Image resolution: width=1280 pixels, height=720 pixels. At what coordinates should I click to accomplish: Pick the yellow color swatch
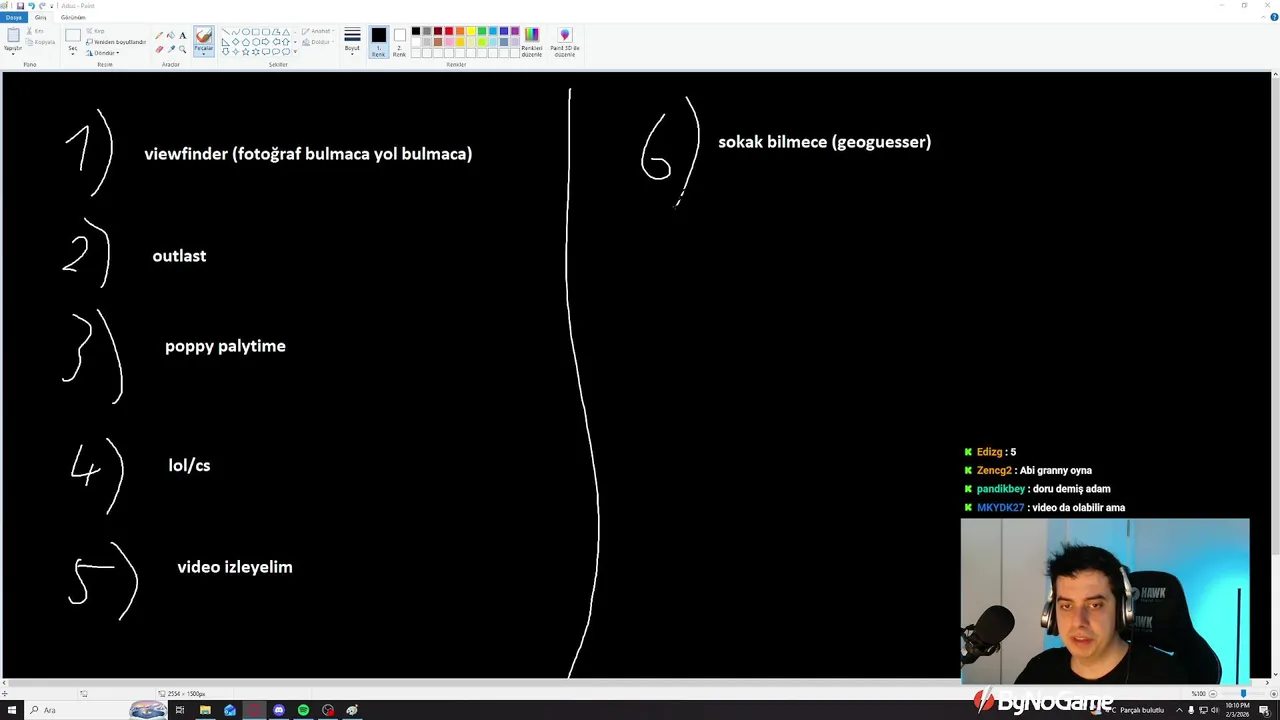(x=471, y=31)
